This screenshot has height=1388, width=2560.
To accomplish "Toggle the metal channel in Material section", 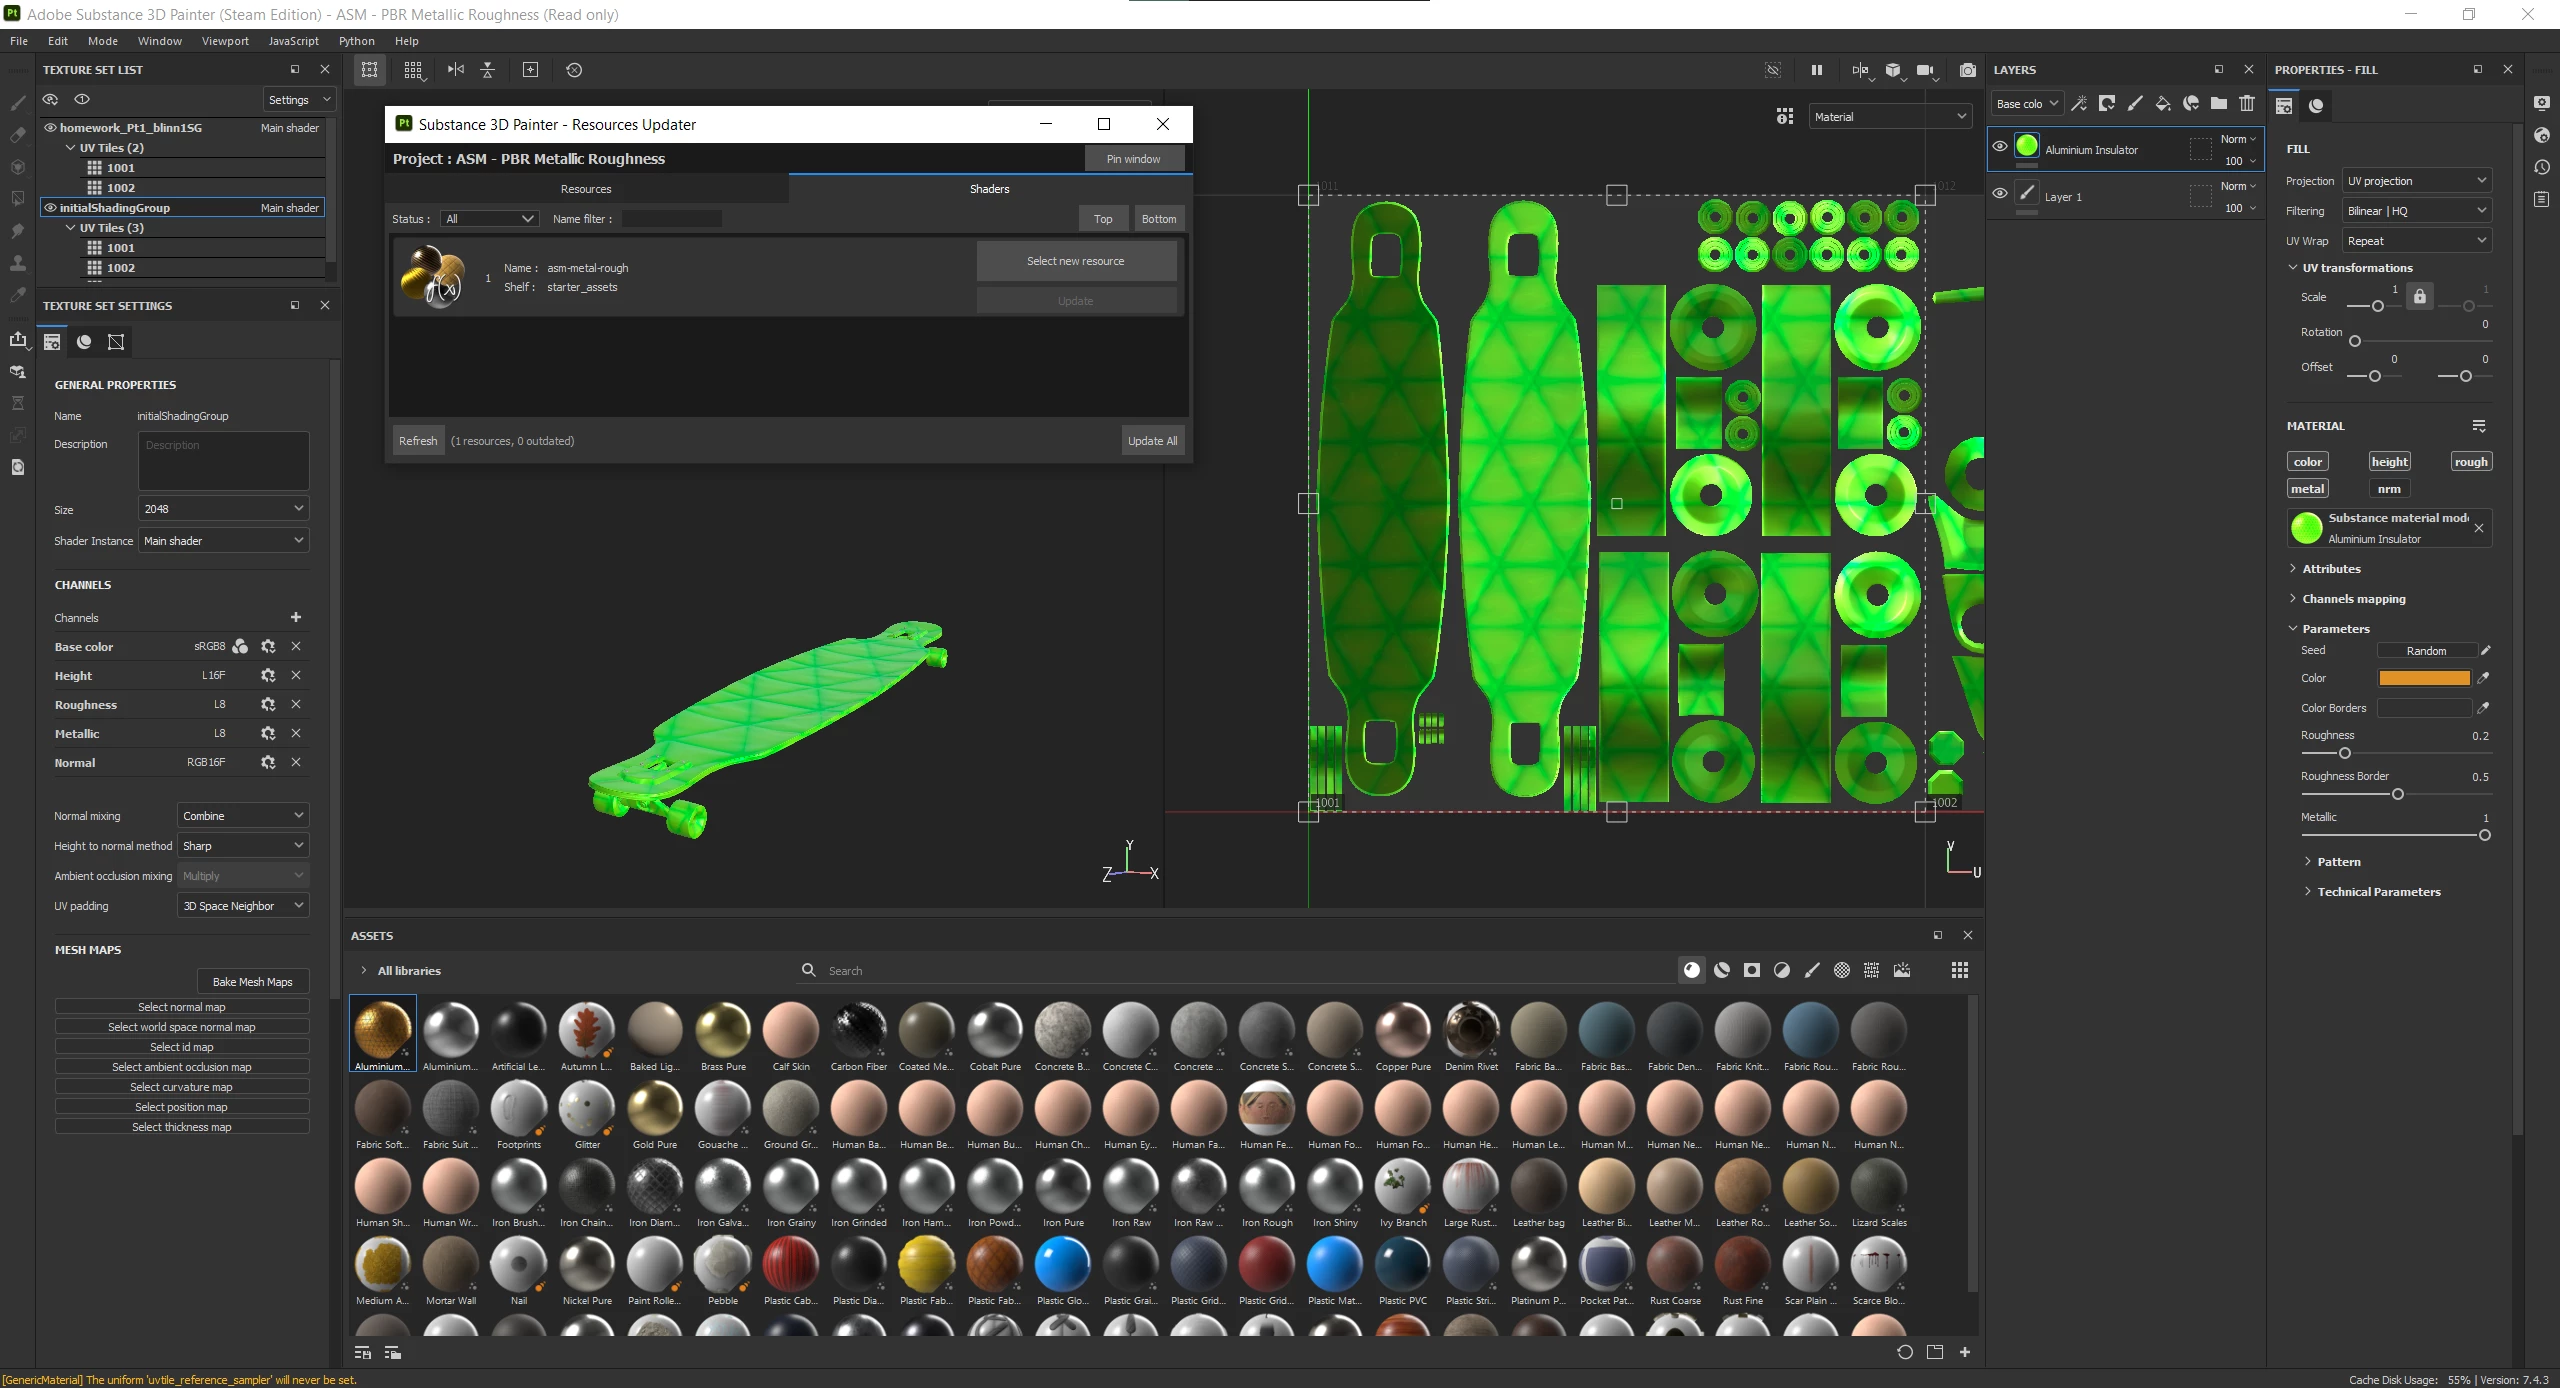I will click(x=2307, y=489).
